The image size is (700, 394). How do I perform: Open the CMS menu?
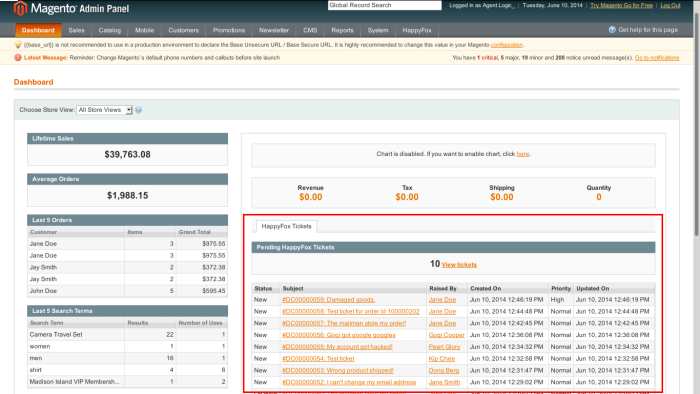click(310, 30)
